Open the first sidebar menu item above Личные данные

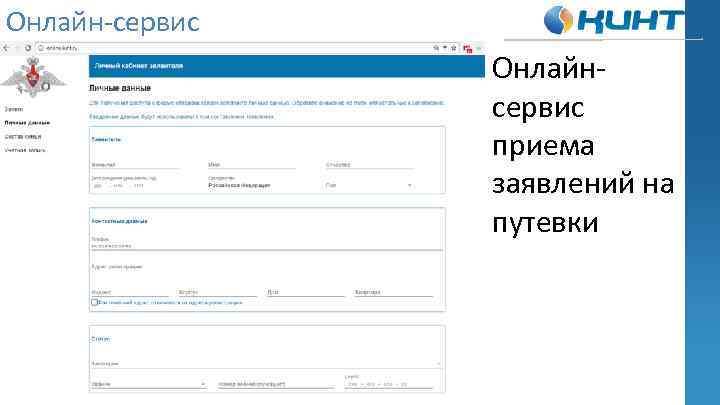click(x=14, y=109)
